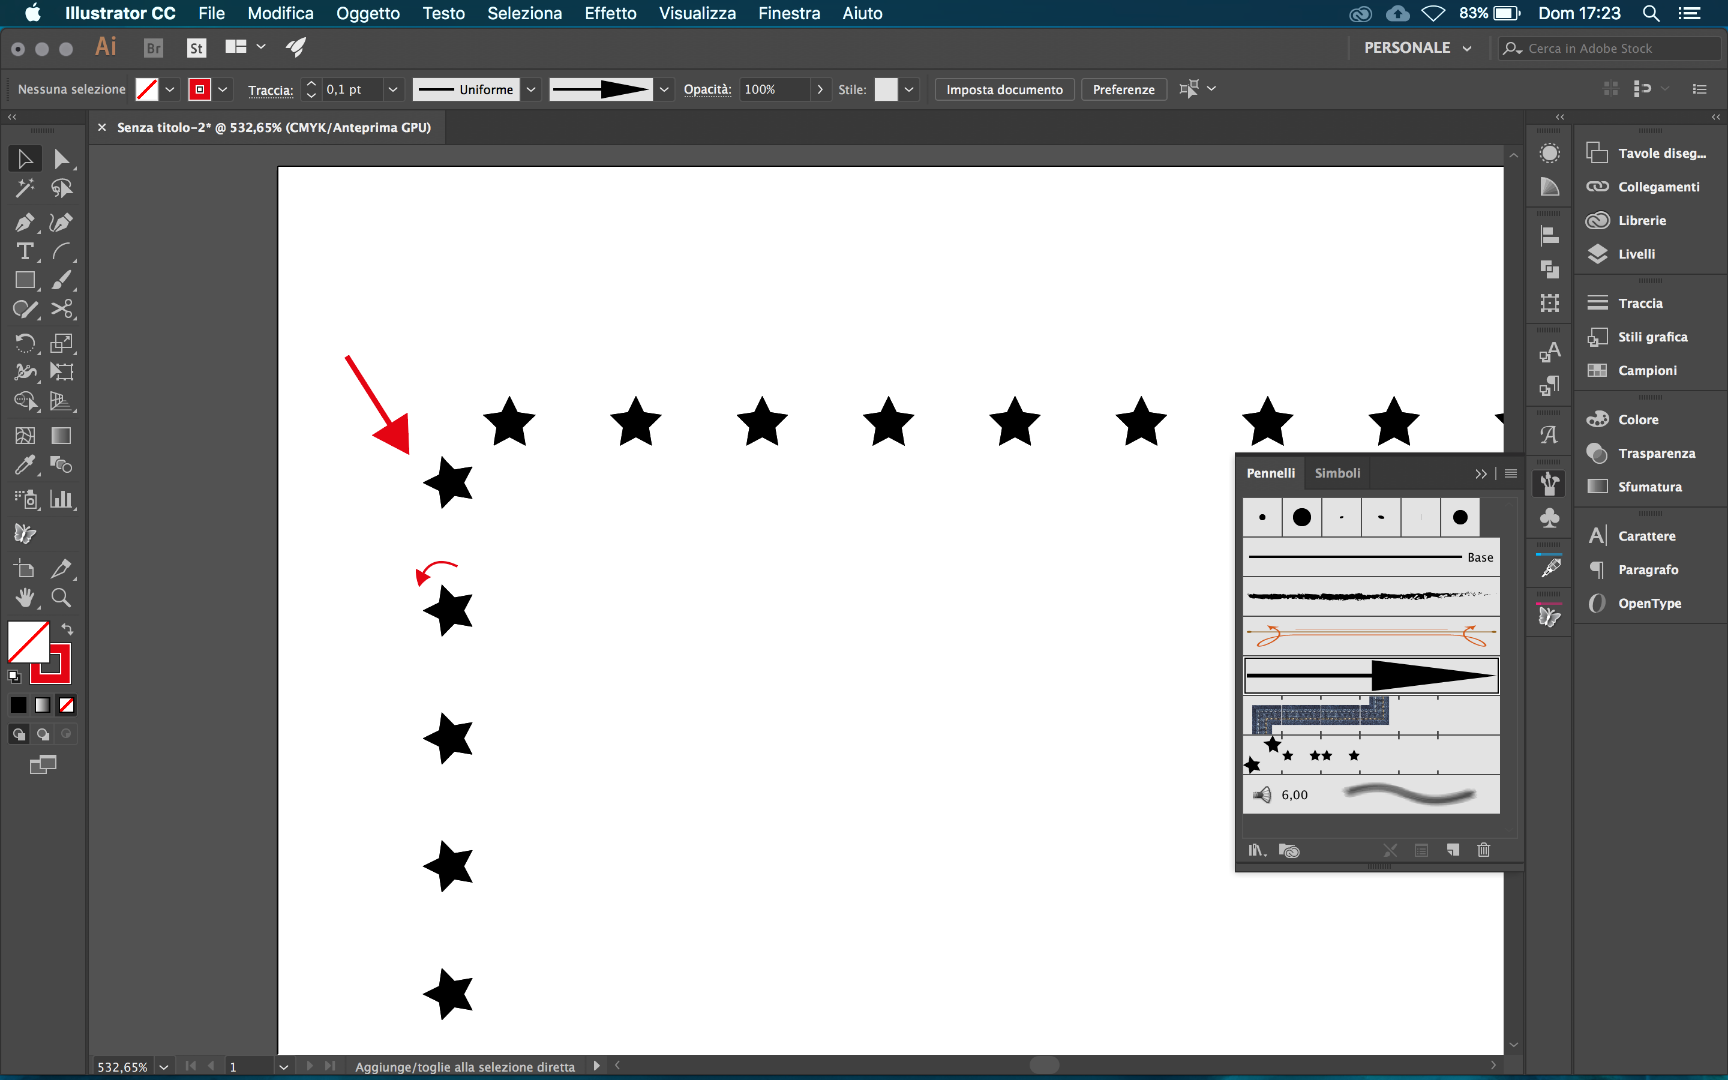The width and height of the screenshot is (1728, 1080).
Task: Select the Rotate tool
Action: [x=25, y=343]
